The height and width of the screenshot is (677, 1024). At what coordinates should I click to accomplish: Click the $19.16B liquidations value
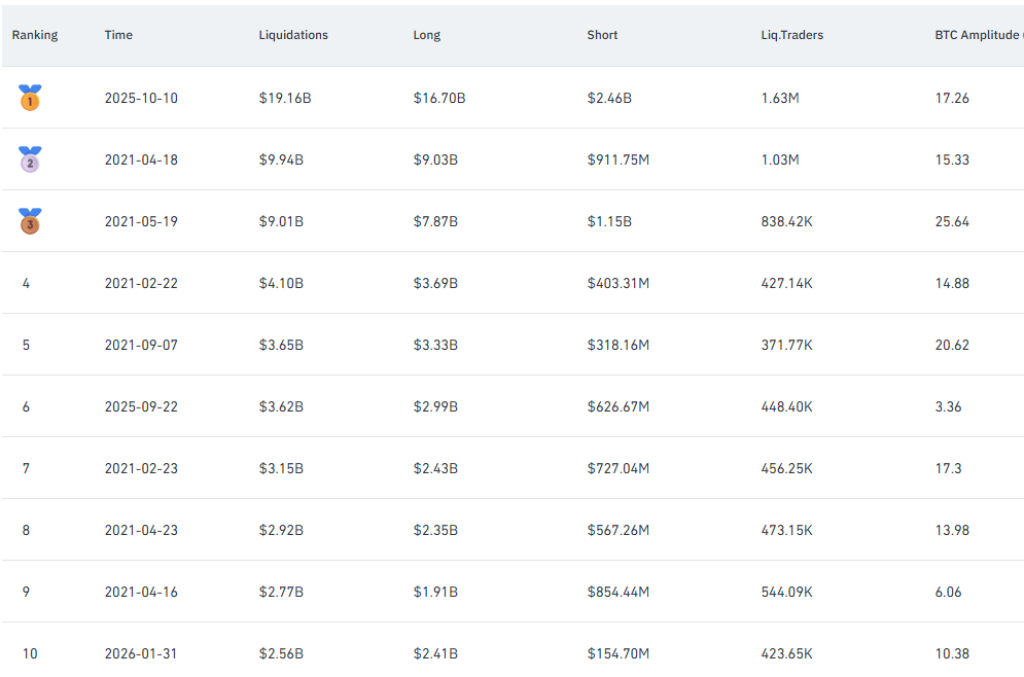point(285,98)
